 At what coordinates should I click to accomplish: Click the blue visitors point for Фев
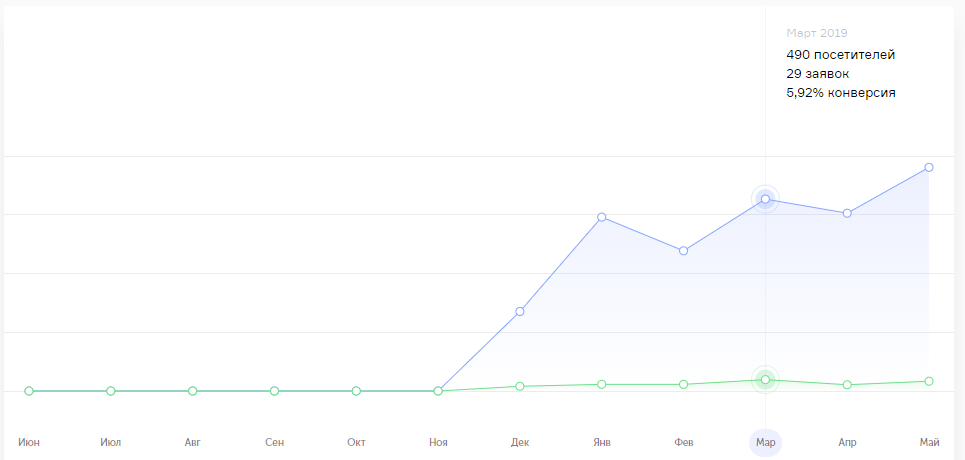(683, 251)
